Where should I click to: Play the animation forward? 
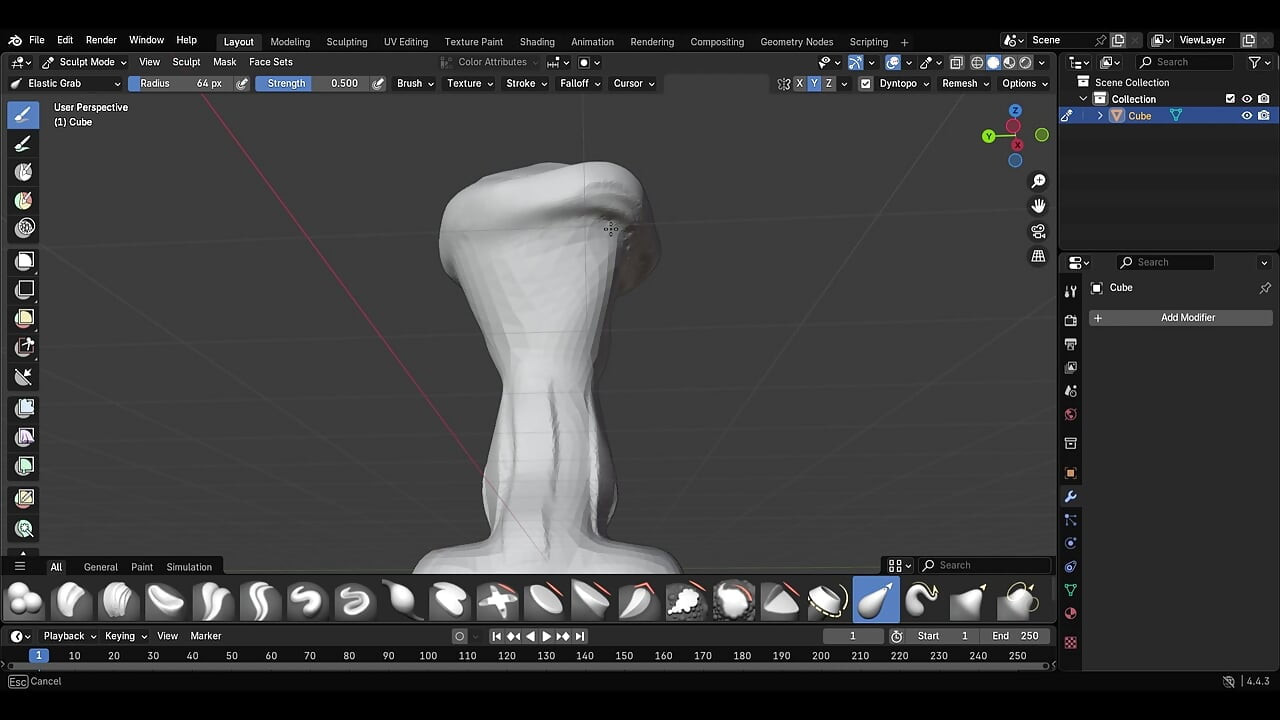point(546,636)
